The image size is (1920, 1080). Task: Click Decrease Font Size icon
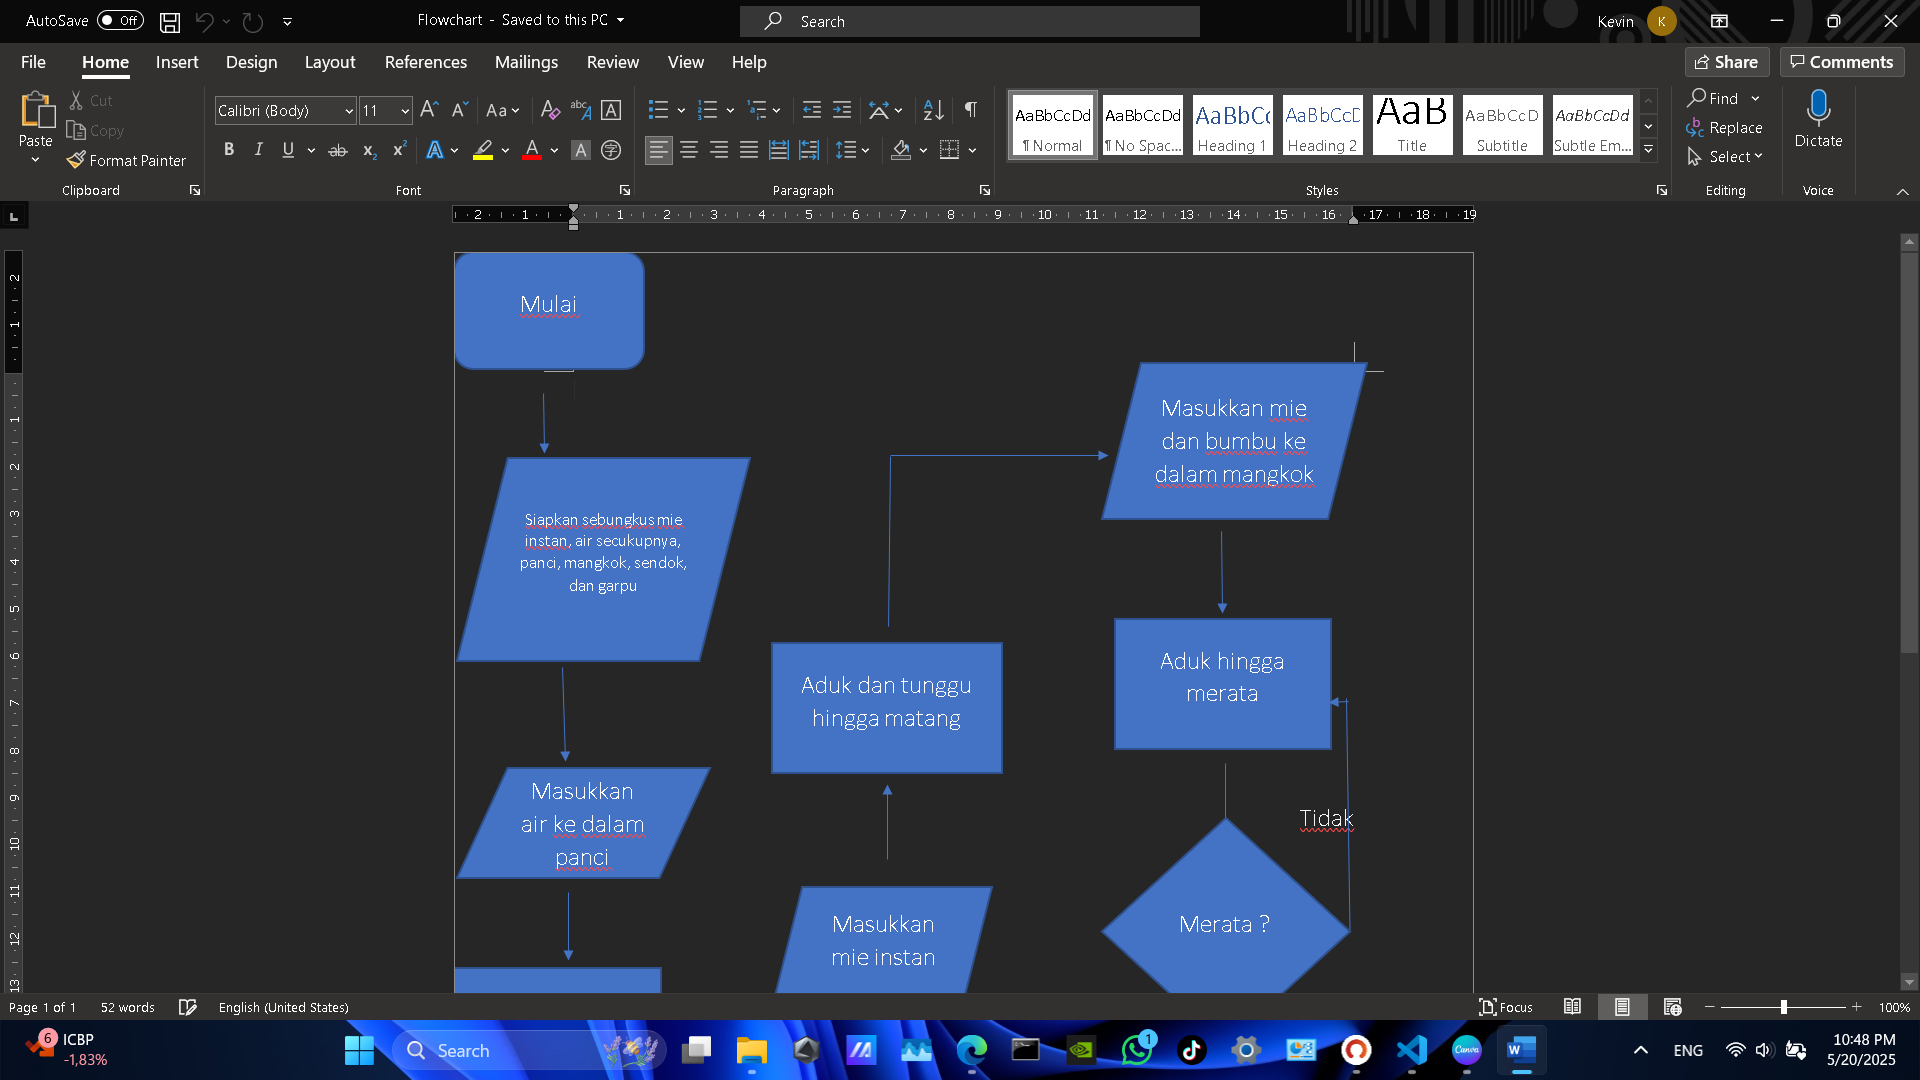pos(459,110)
